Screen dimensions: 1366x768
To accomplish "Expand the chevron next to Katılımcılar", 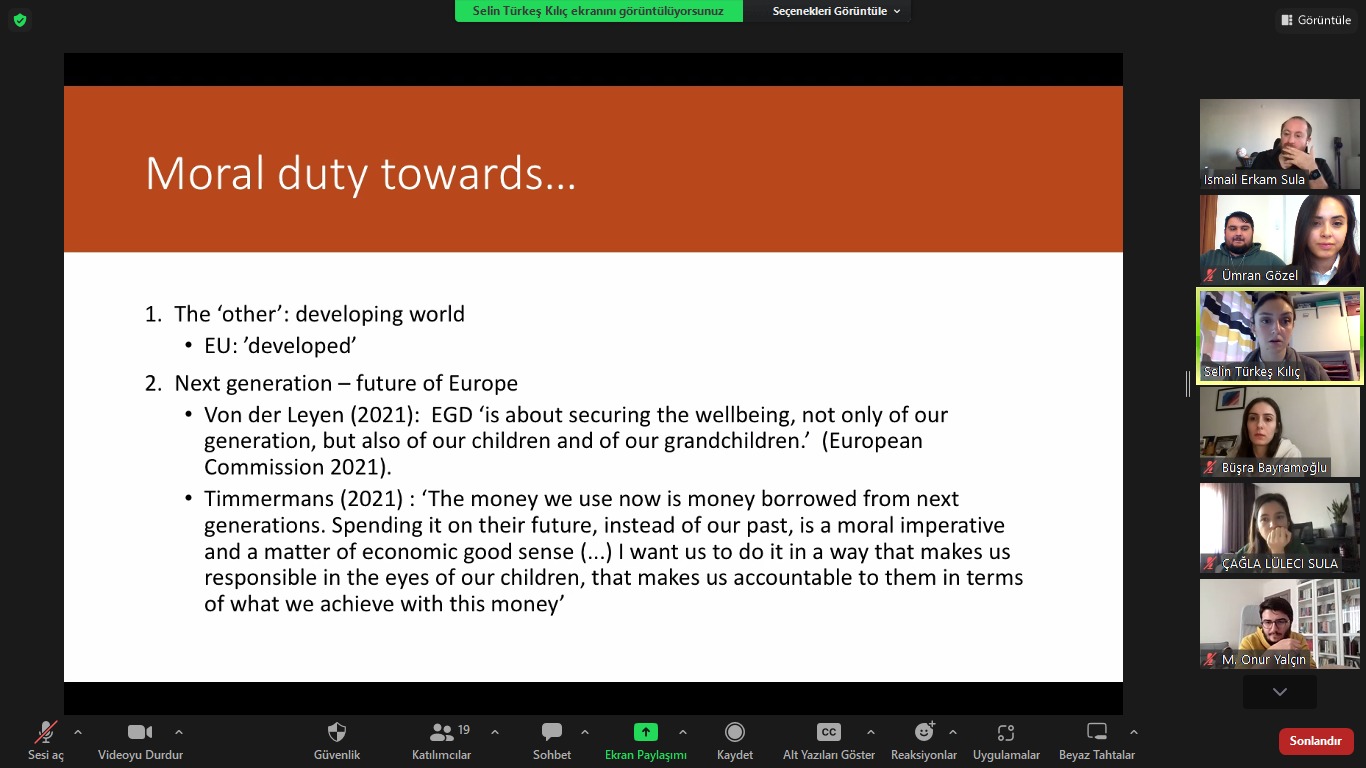I will 495,732.
